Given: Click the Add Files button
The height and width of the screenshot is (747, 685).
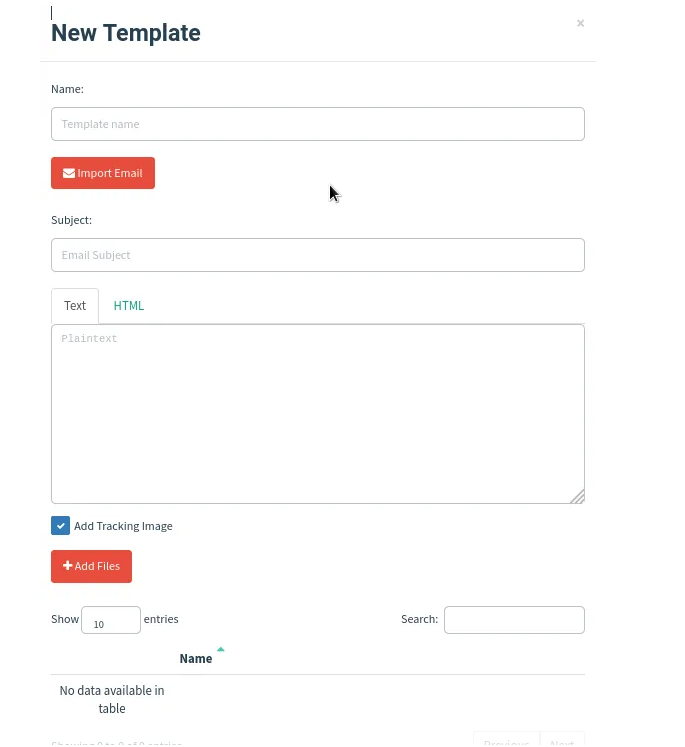Looking at the screenshot, I should coord(91,566).
